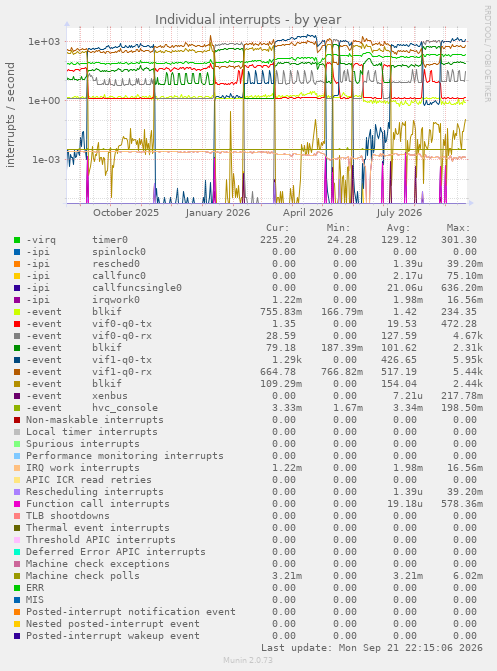Click the xenbus max value 217.78m

[462, 396]
